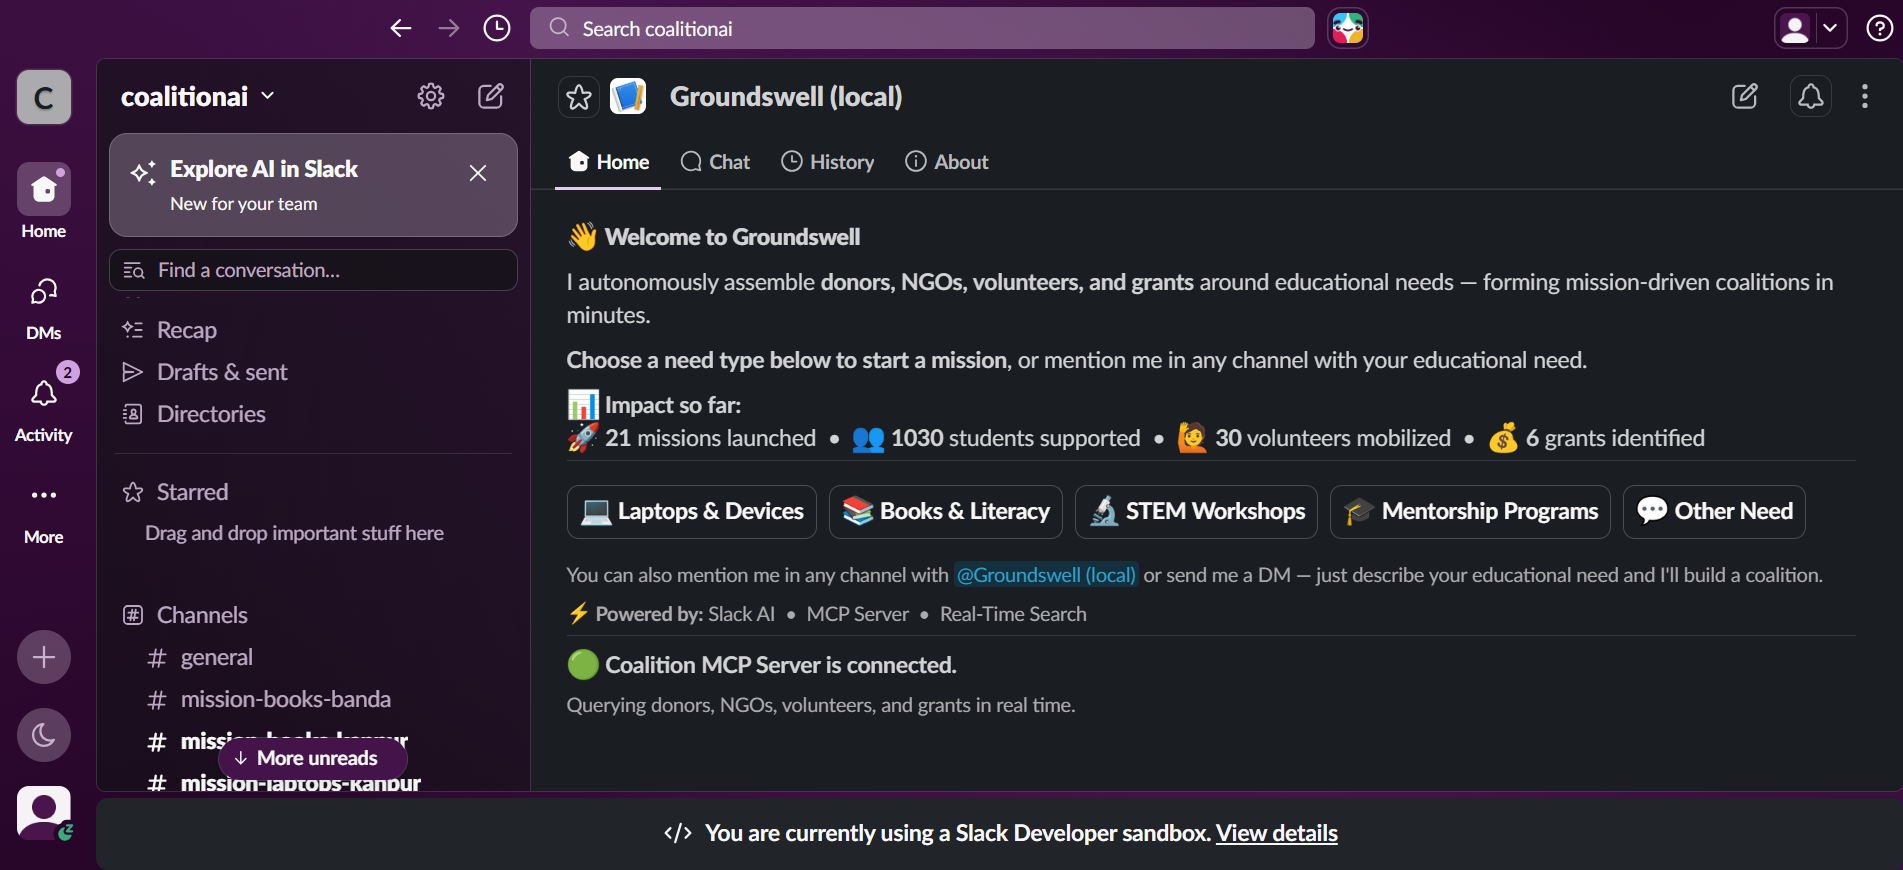This screenshot has width=1903, height=870.
Task: Open the coalitionai workspace switcher tile
Action: 44,97
